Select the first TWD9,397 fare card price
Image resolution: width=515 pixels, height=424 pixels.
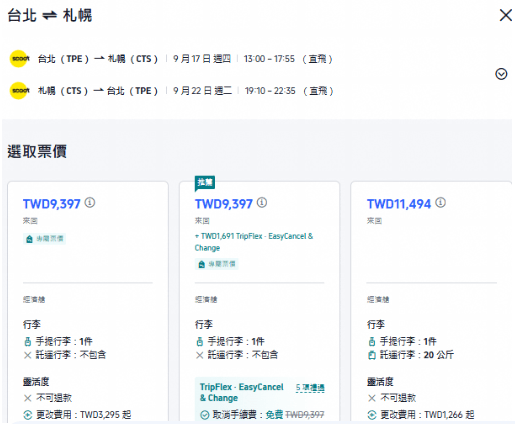[52, 204]
